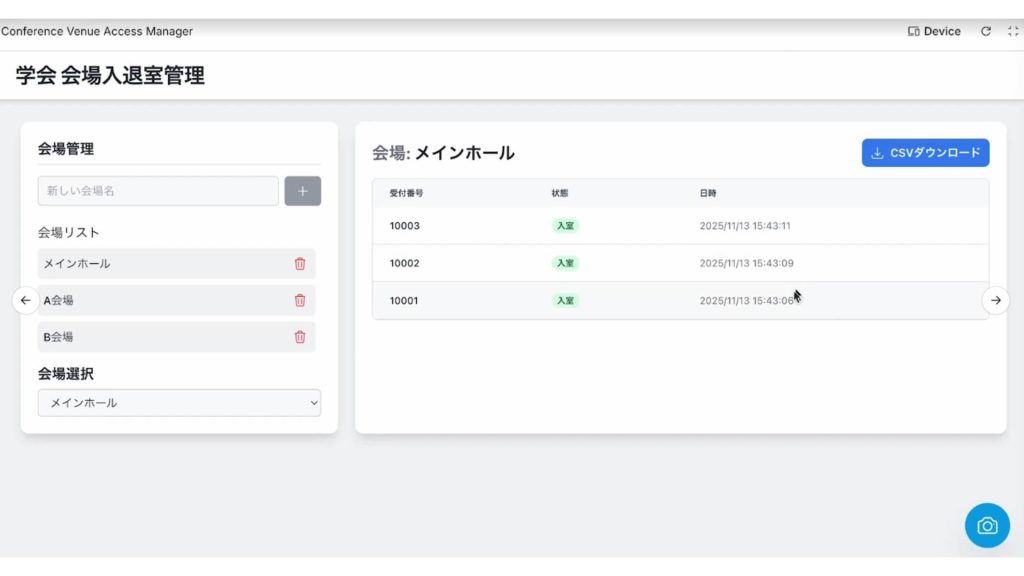Image resolution: width=1024 pixels, height=576 pixels.
Task: Download the CSVダウンロード file
Action: (925, 153)
